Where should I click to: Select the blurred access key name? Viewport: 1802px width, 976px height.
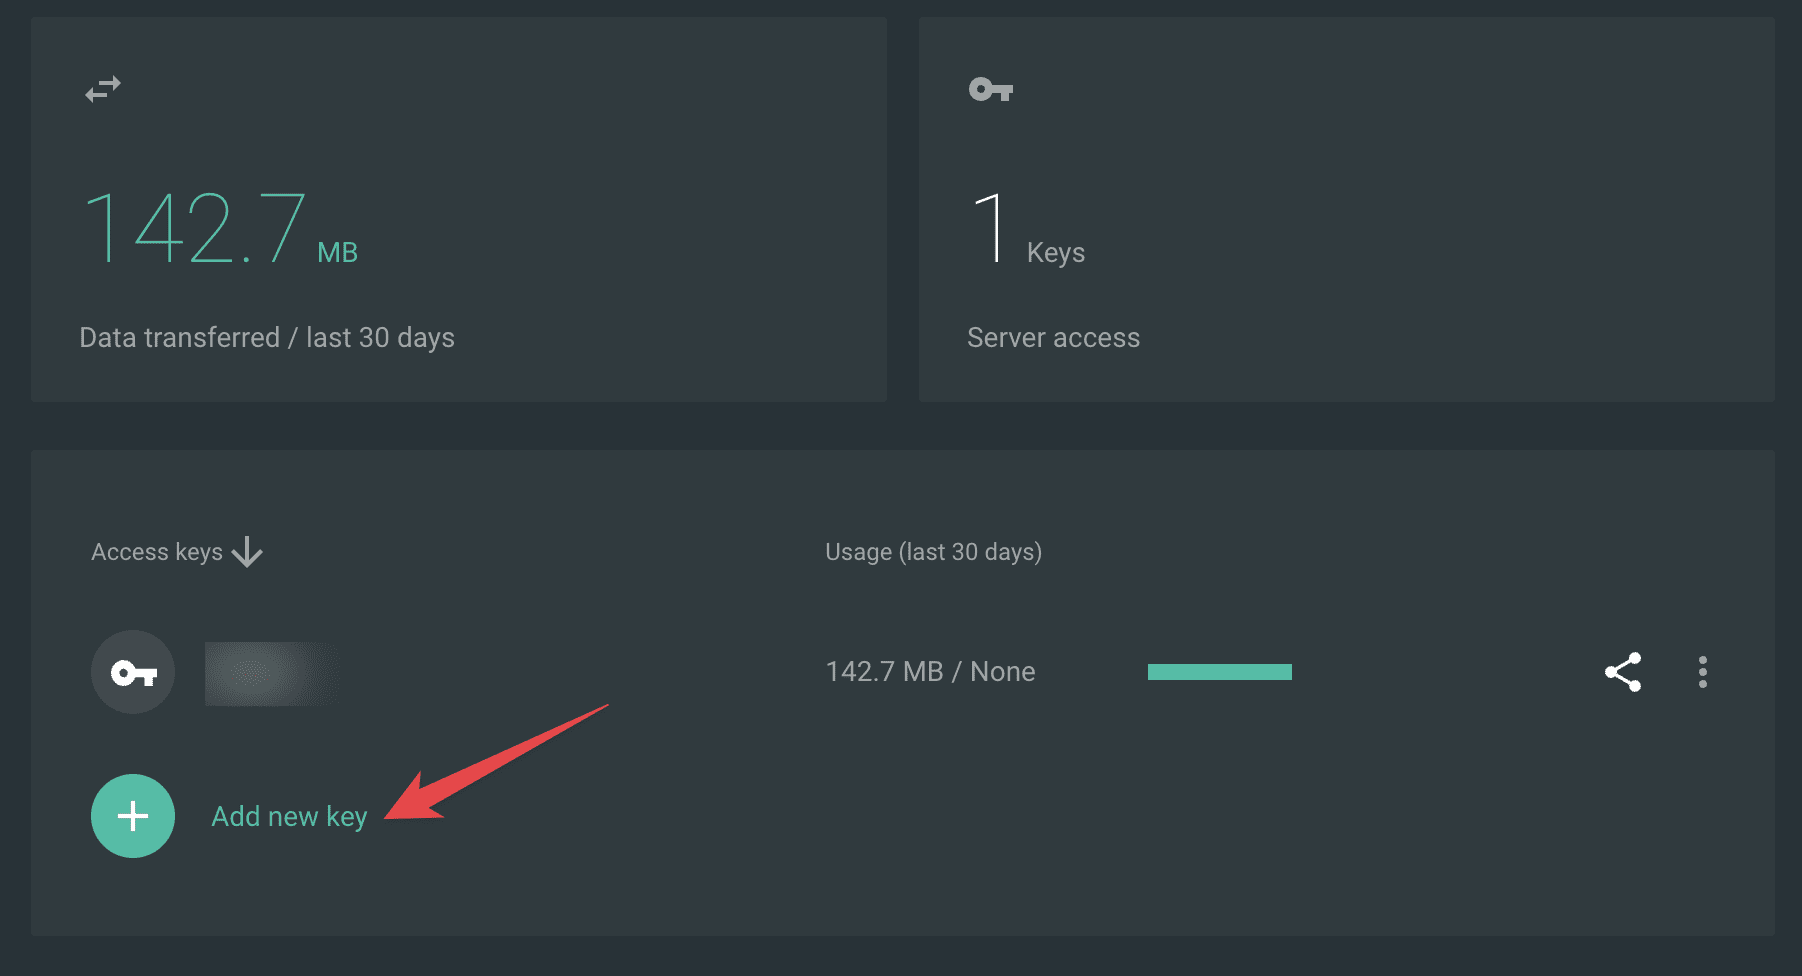pyautogui.click(x=270, y=673)
